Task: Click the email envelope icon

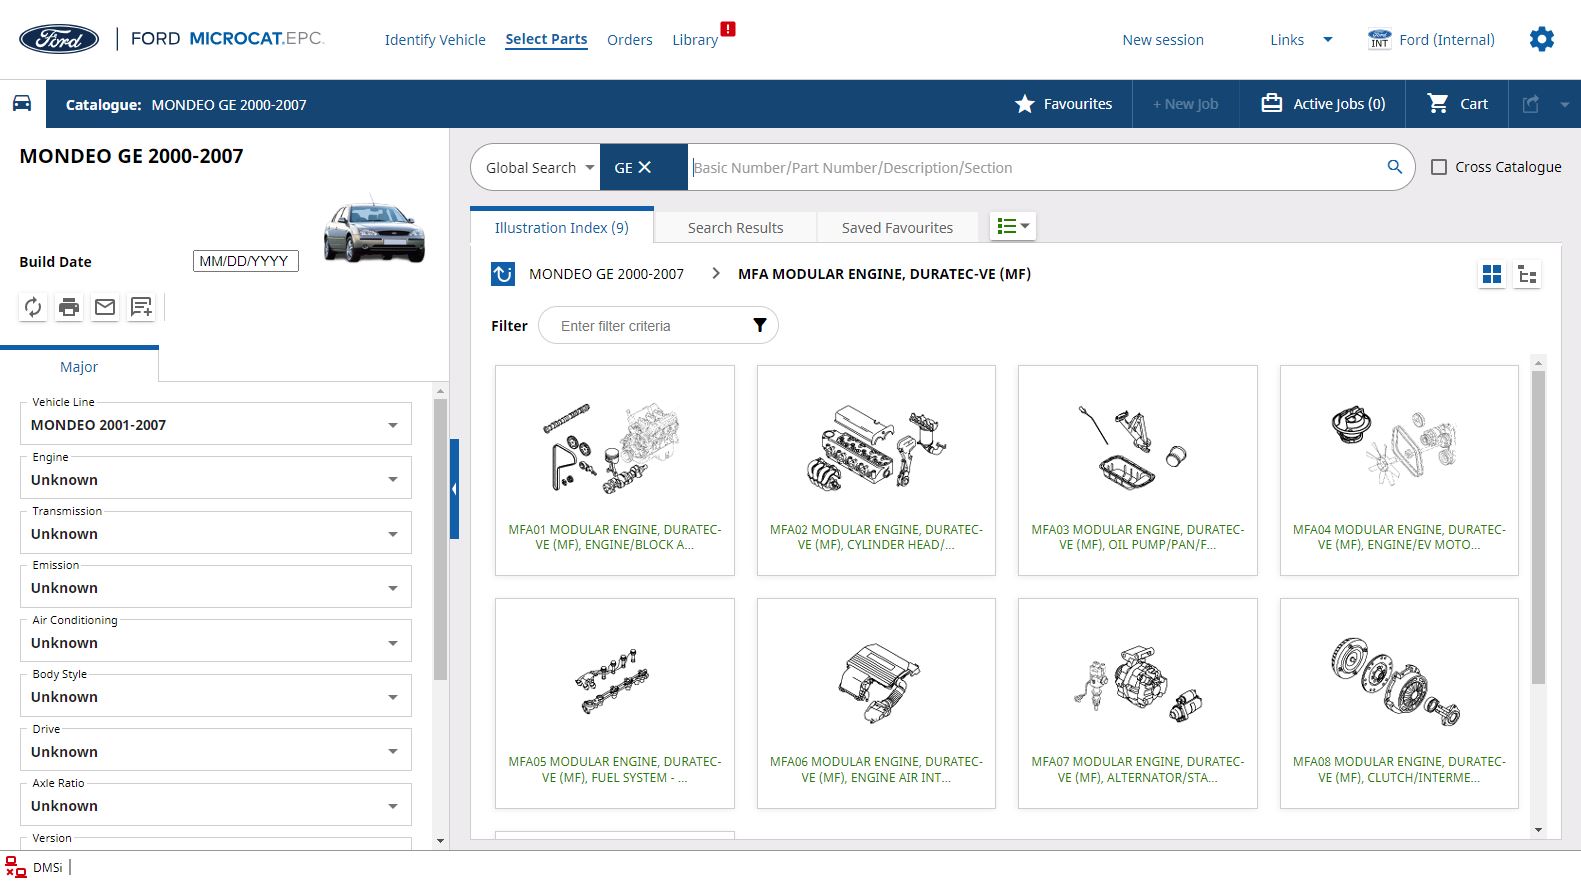Action: [105, 307]
